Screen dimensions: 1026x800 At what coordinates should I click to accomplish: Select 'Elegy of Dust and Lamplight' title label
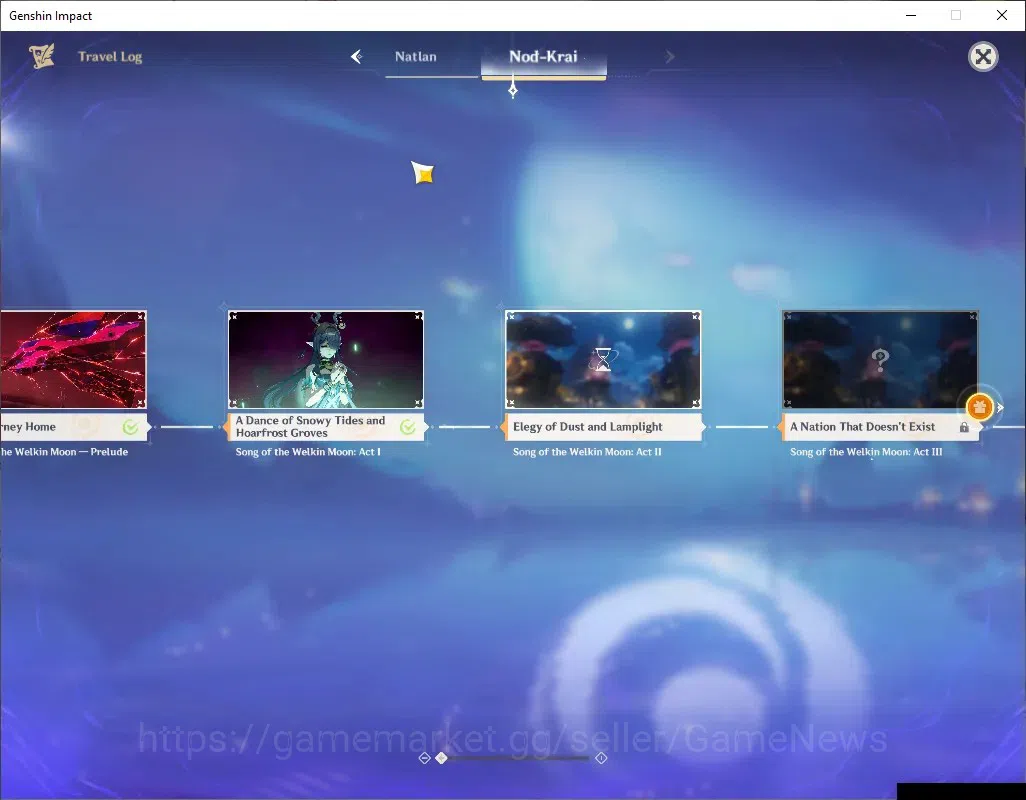(588, 426)
